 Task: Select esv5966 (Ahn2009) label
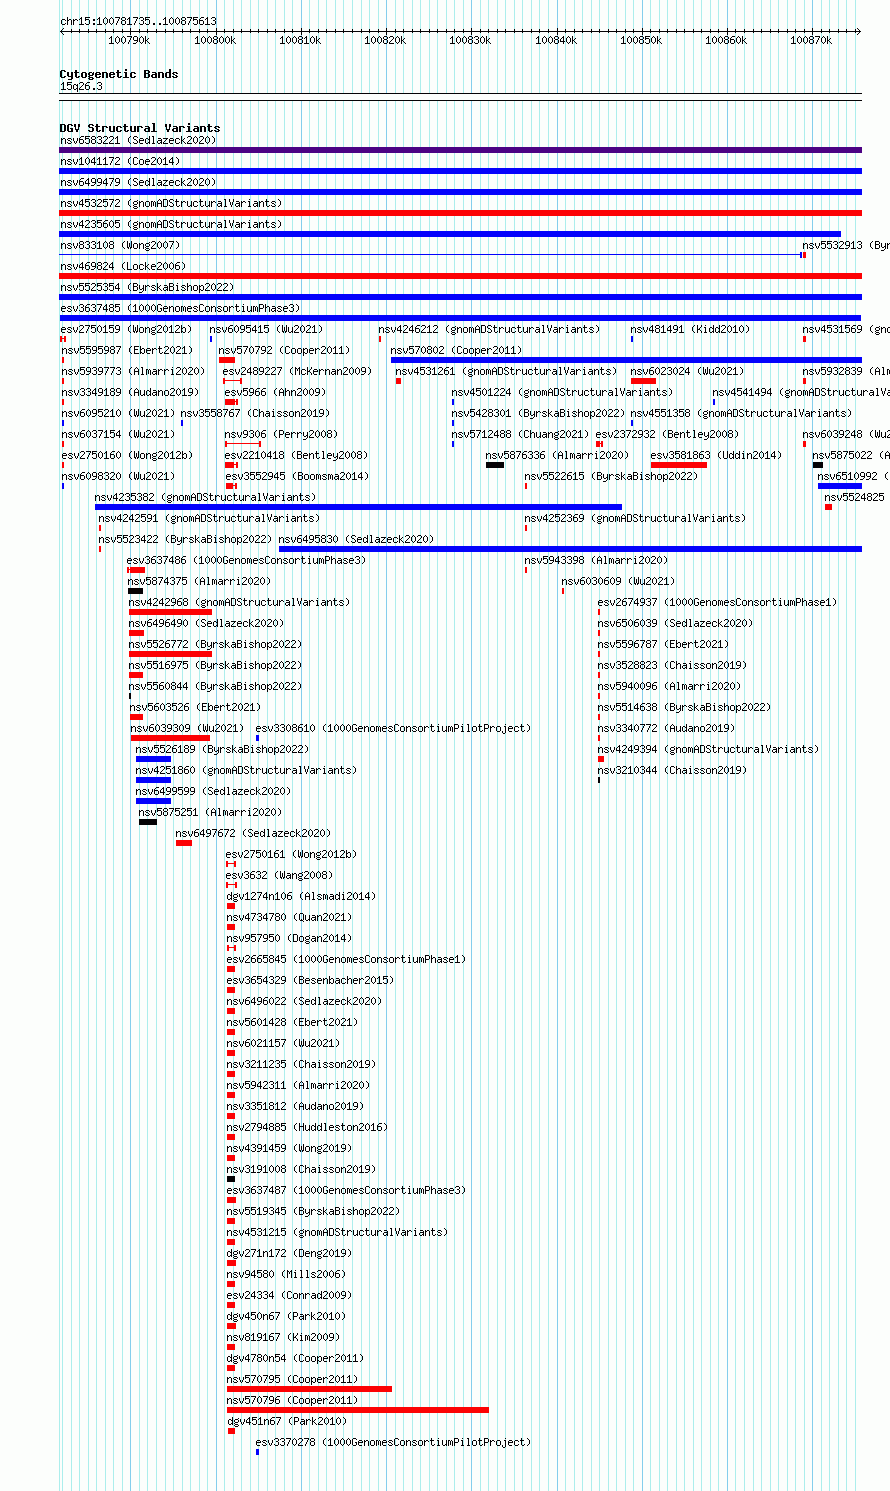point(275,392)
